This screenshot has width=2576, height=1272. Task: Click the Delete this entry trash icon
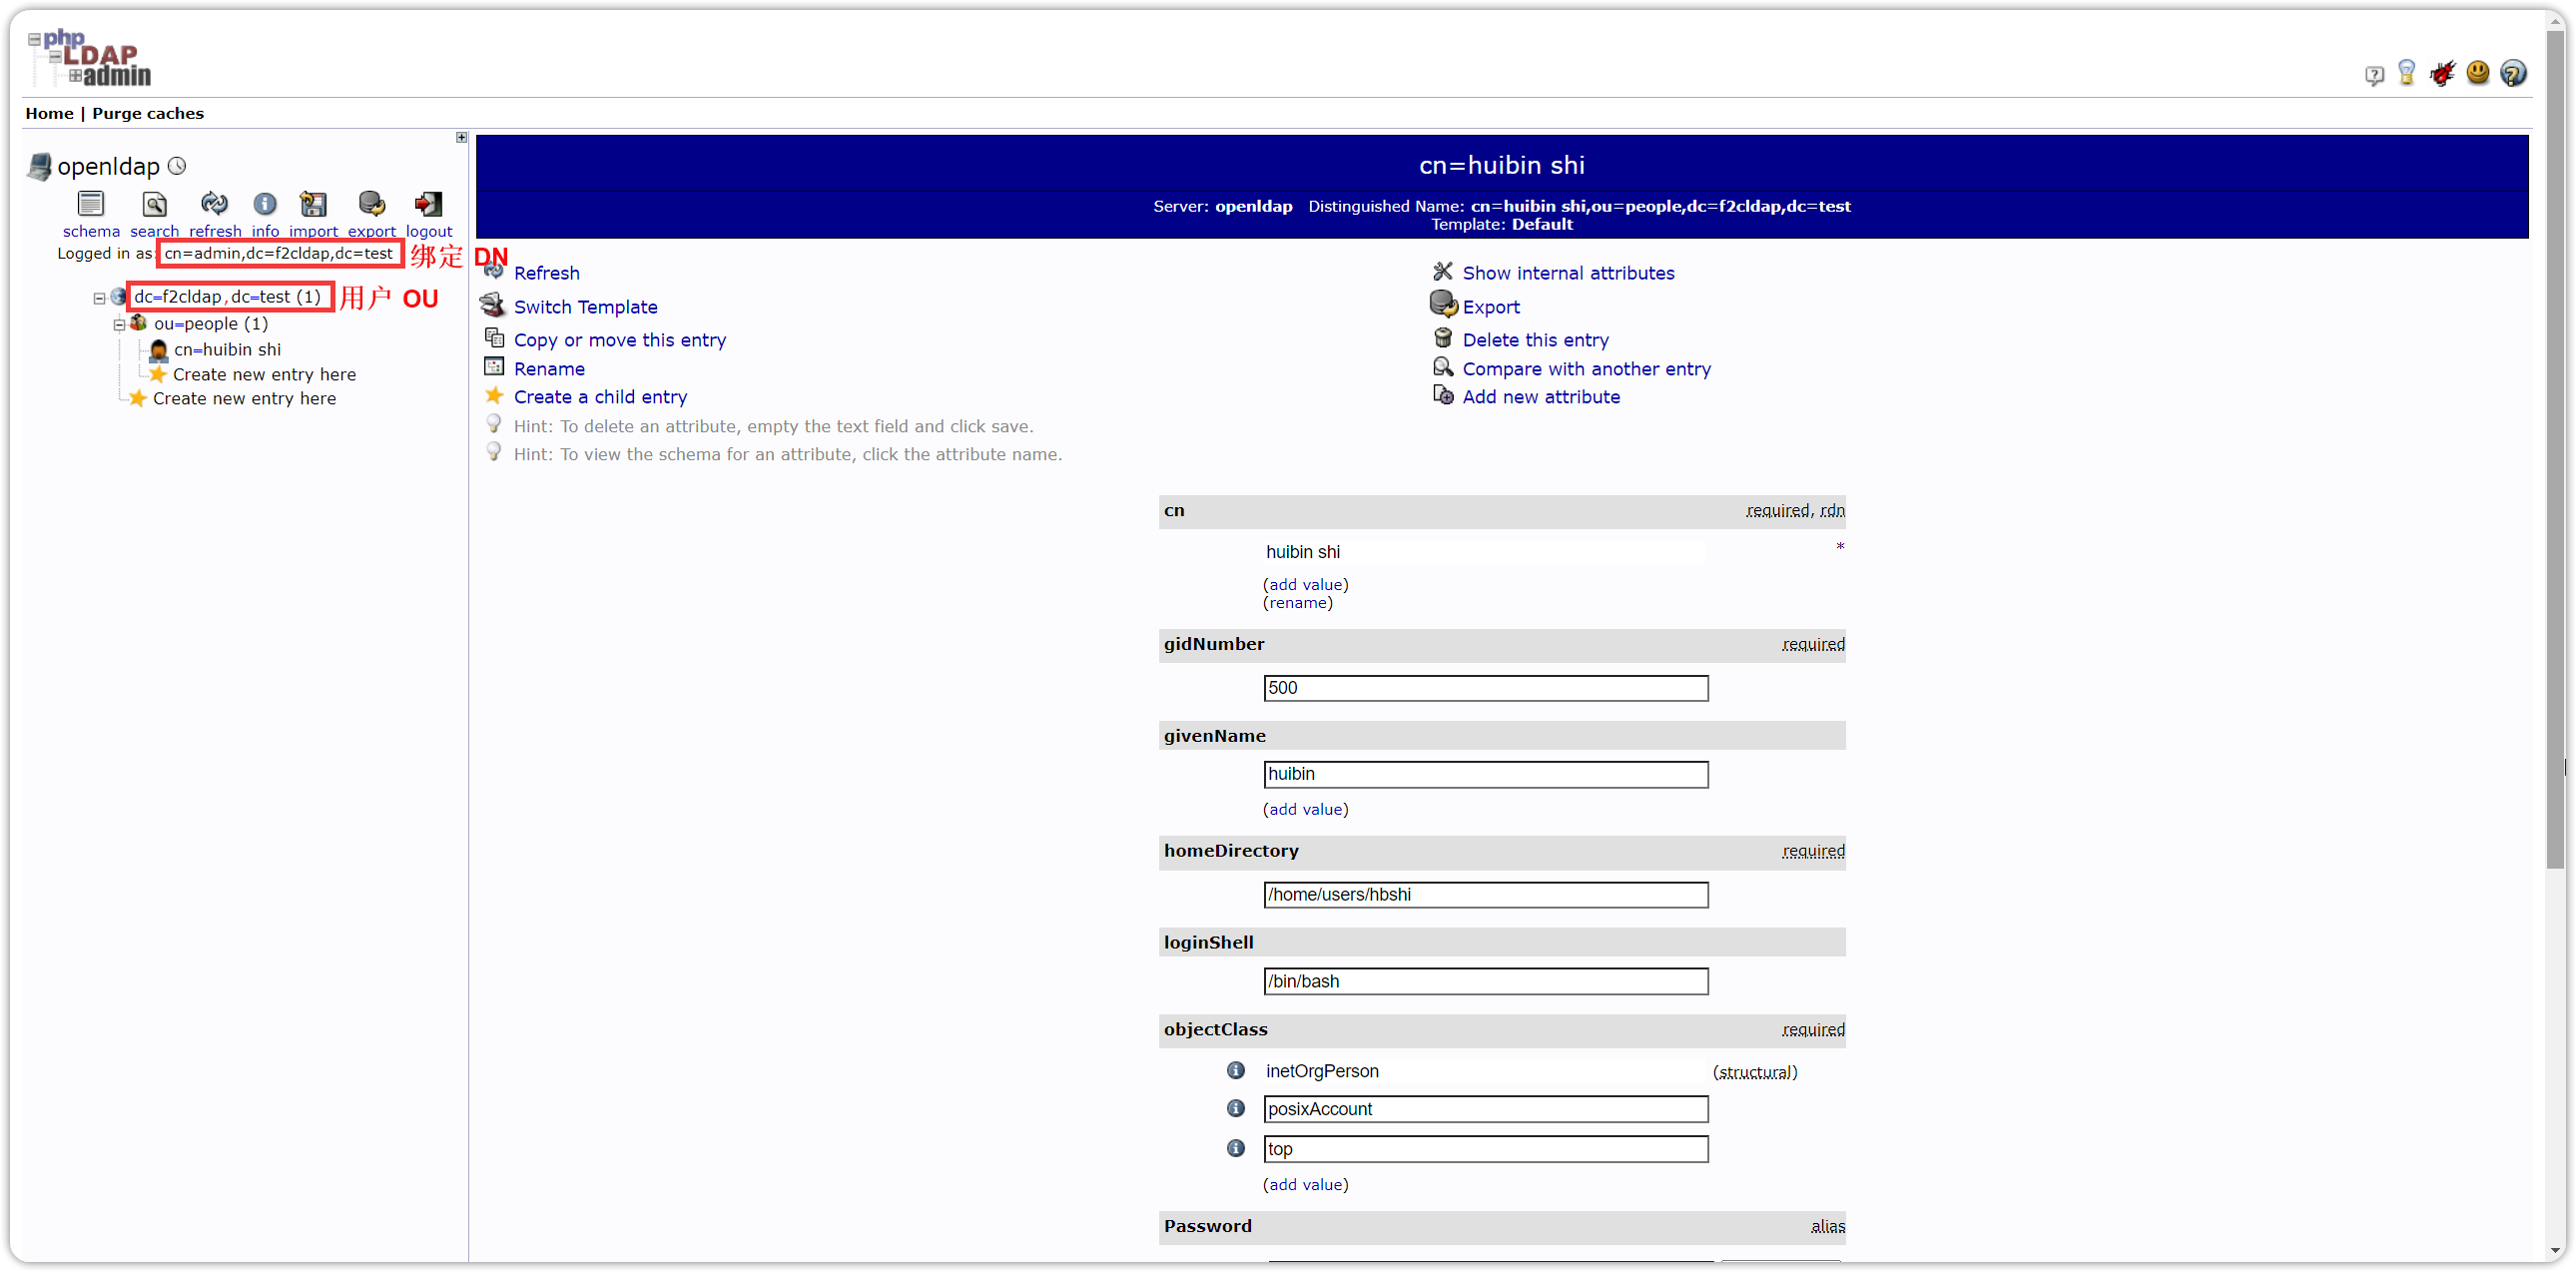tap(1442, 338)
